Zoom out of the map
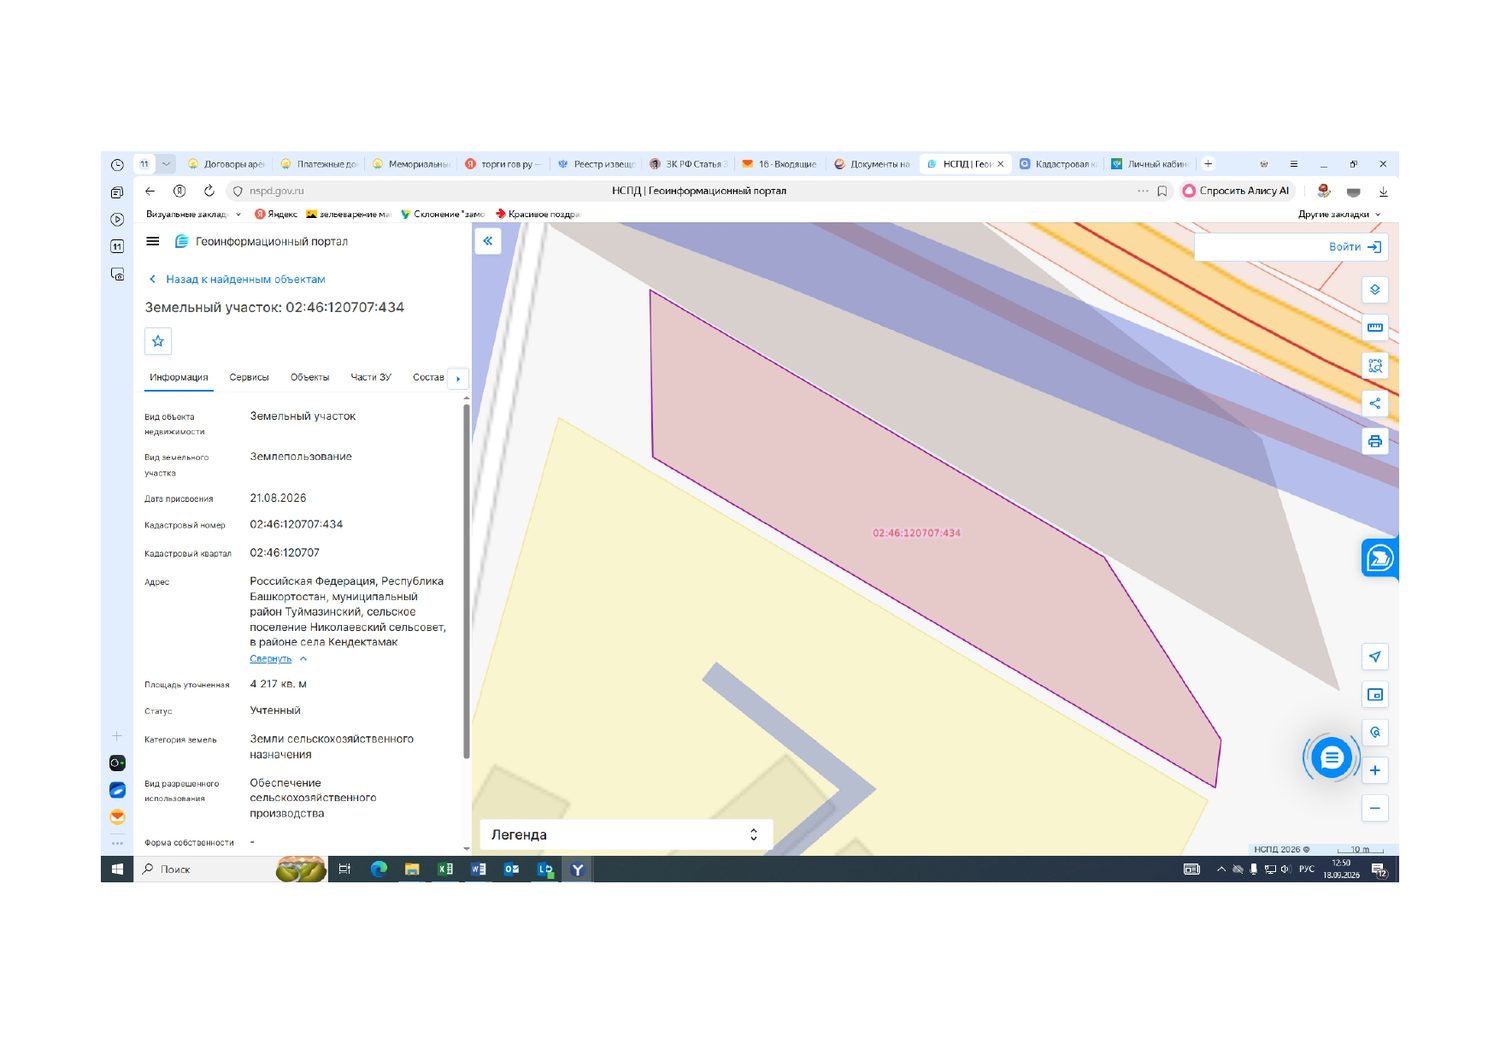1500x1061 pixels. [x=1375, y=808]
